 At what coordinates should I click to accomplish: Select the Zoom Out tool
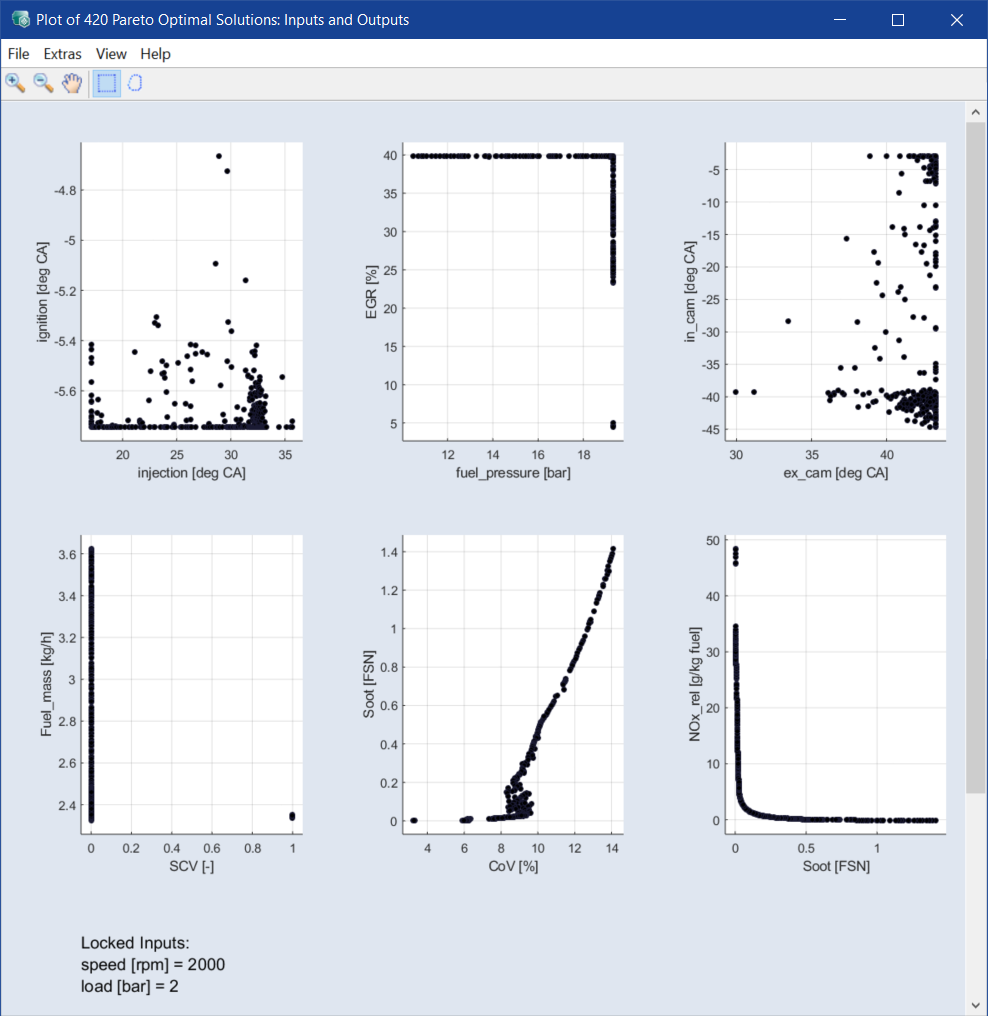[43, 83]
